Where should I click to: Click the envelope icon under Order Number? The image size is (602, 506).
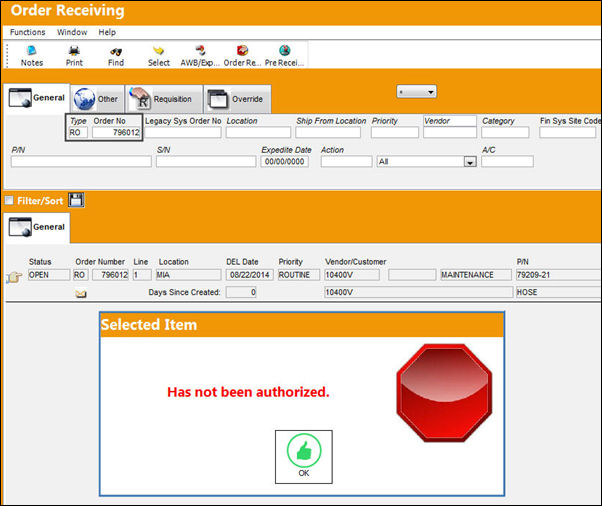pyautogui.click(x=81, y=294)
